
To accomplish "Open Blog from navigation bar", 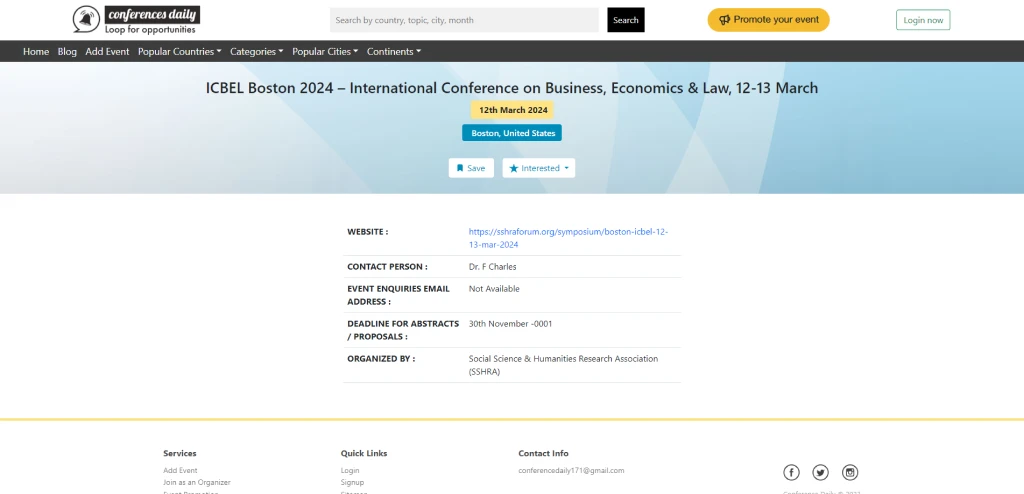I will [67, 52].
